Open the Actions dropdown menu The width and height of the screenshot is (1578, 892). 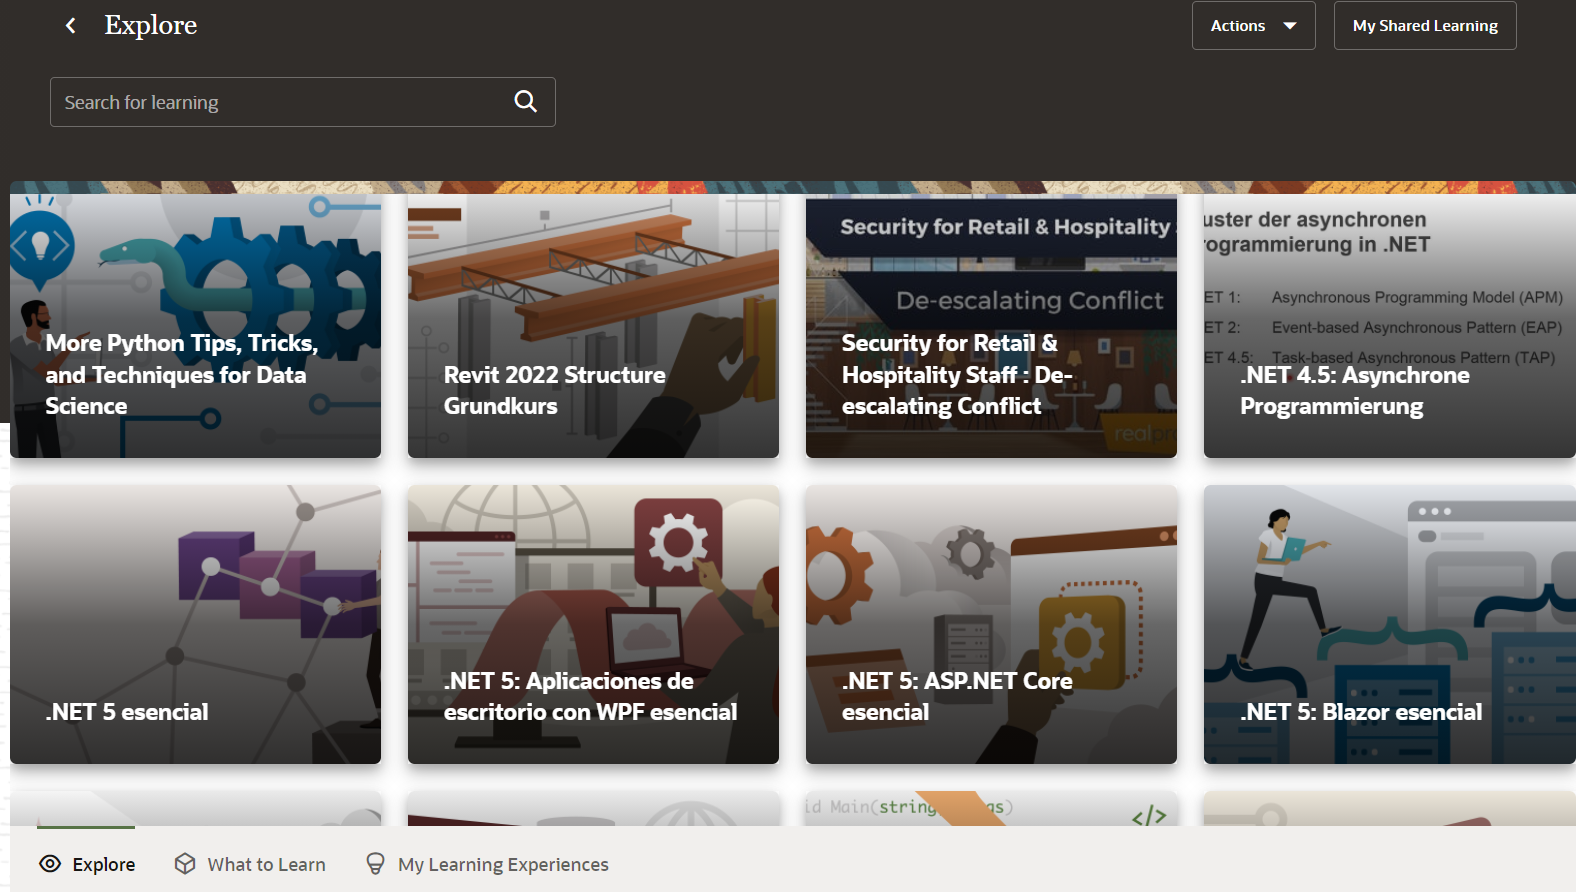[1253, 26]
